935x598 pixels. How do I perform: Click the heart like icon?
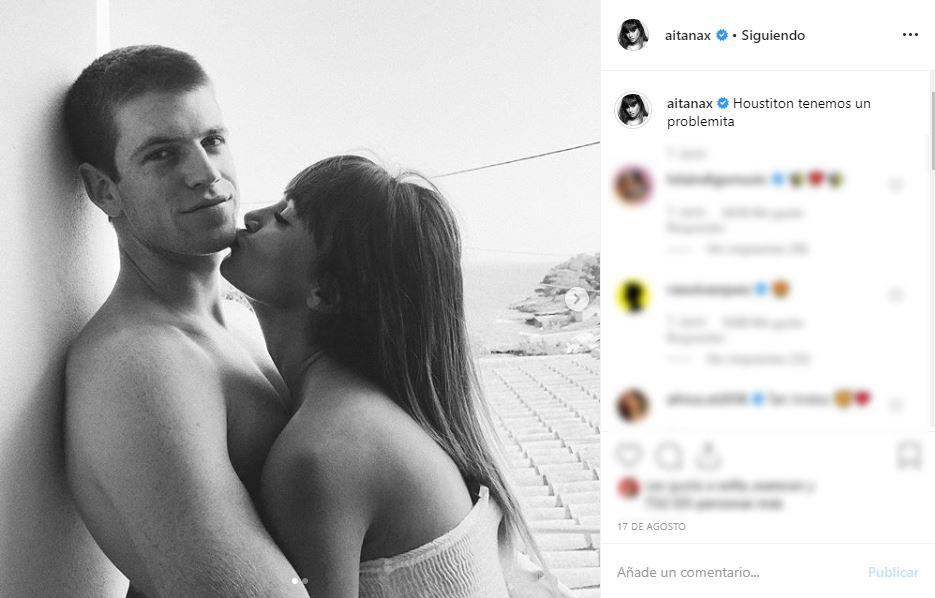pos(629,456)
